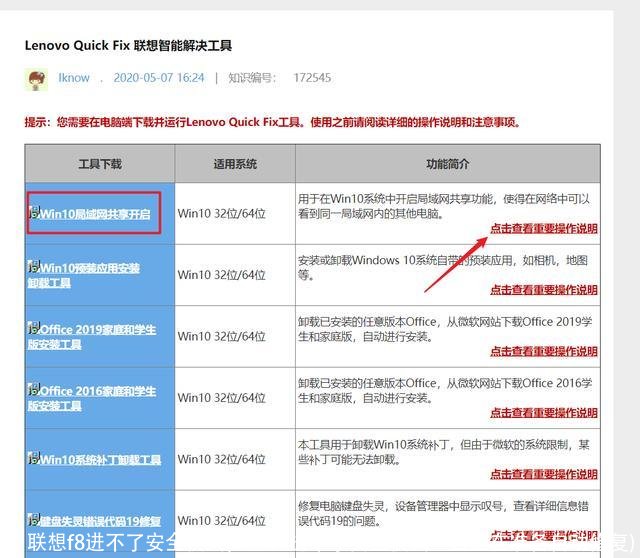Image resolution: width=640 pixels, height=558 pixels.
Task: Click the article title Lenovo Quick Fix 联想智能解决工具
Action: [128, 45]
